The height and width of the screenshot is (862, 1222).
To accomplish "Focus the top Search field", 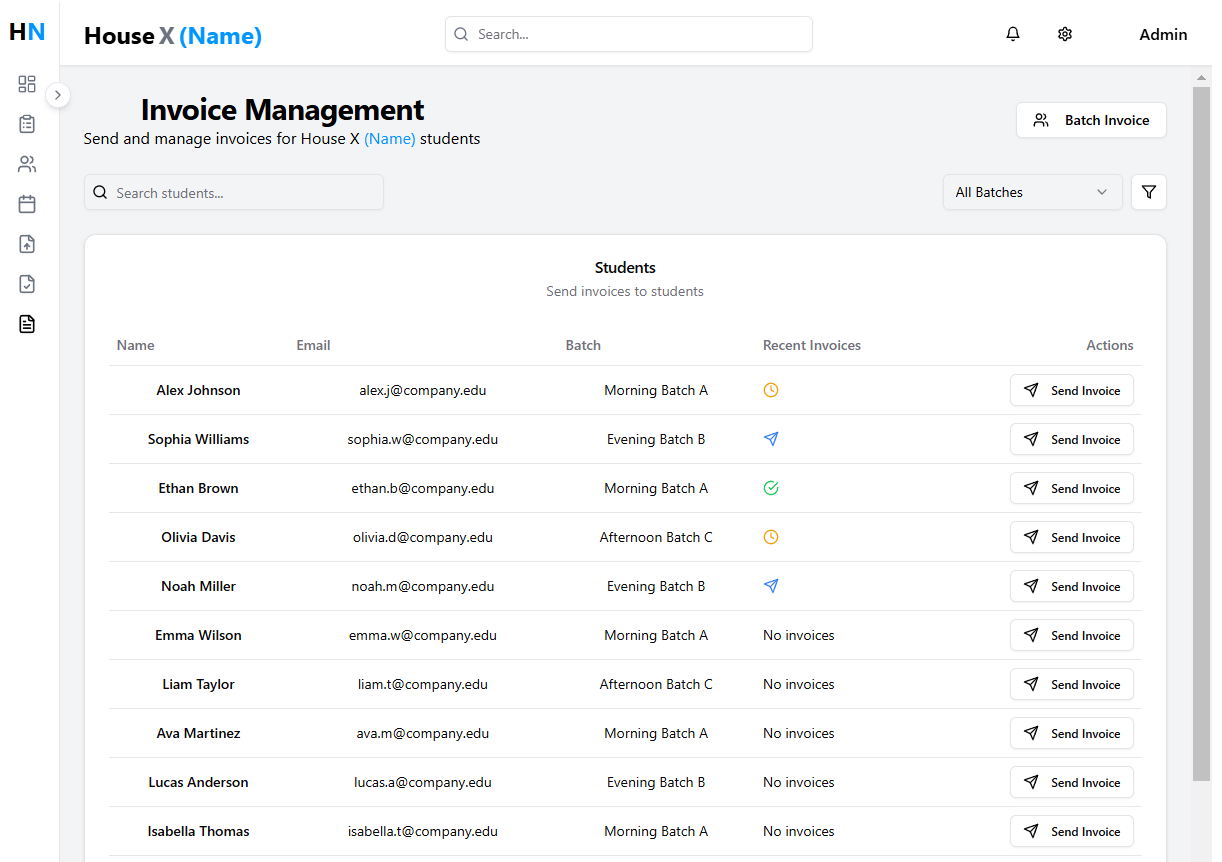I will tap(629, 34).
